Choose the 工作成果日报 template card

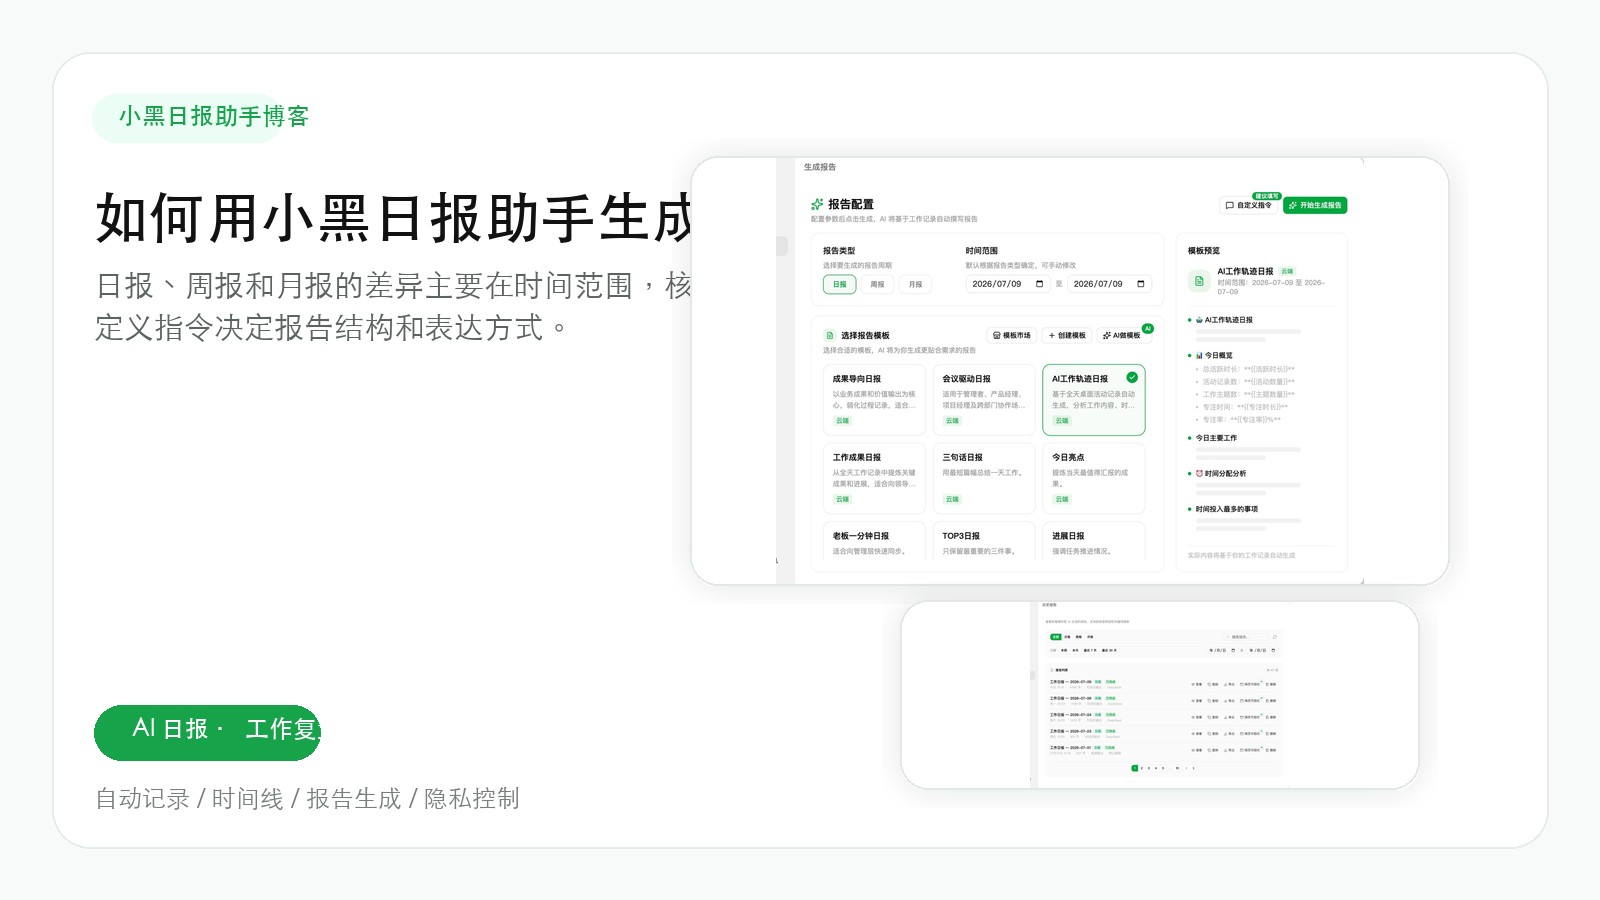point(874,478)
